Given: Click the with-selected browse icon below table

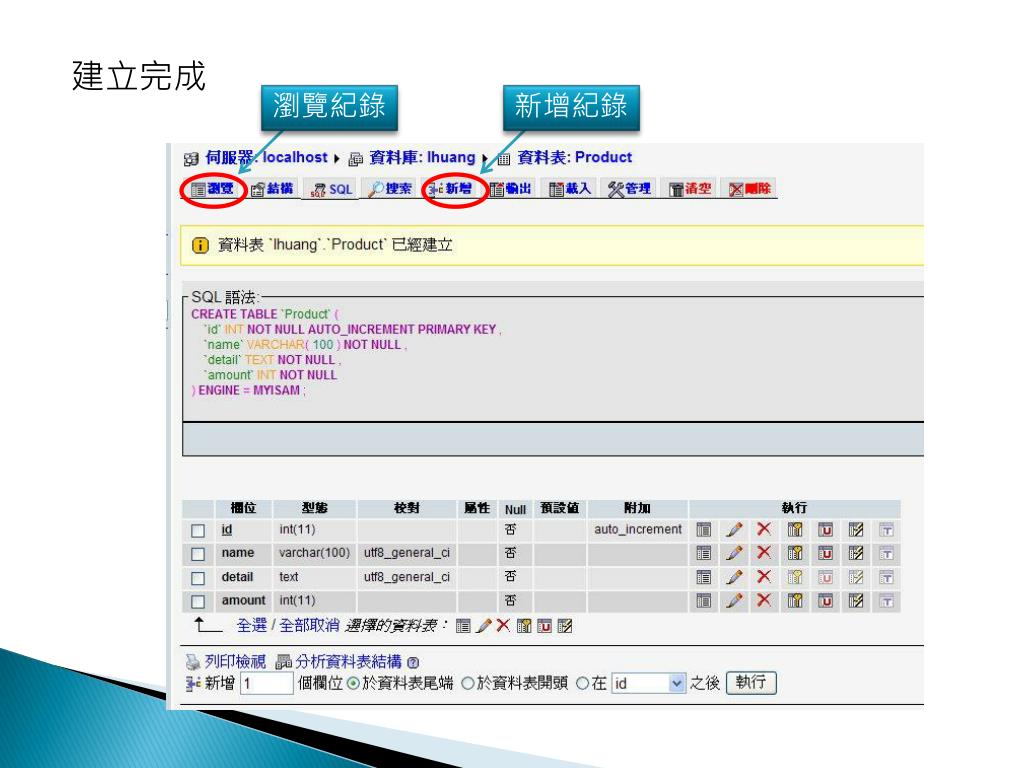Looking at the screenshot, I should point(463,626).
